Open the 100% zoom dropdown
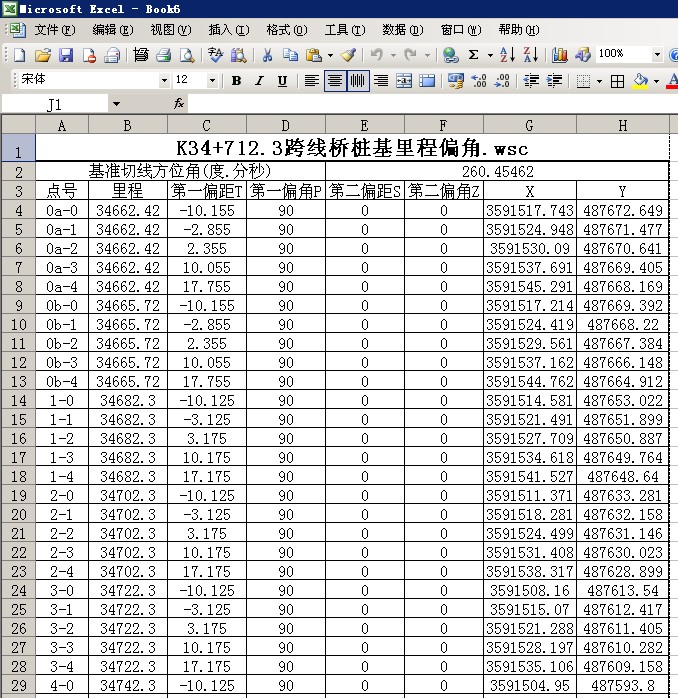 click(657, 55)
